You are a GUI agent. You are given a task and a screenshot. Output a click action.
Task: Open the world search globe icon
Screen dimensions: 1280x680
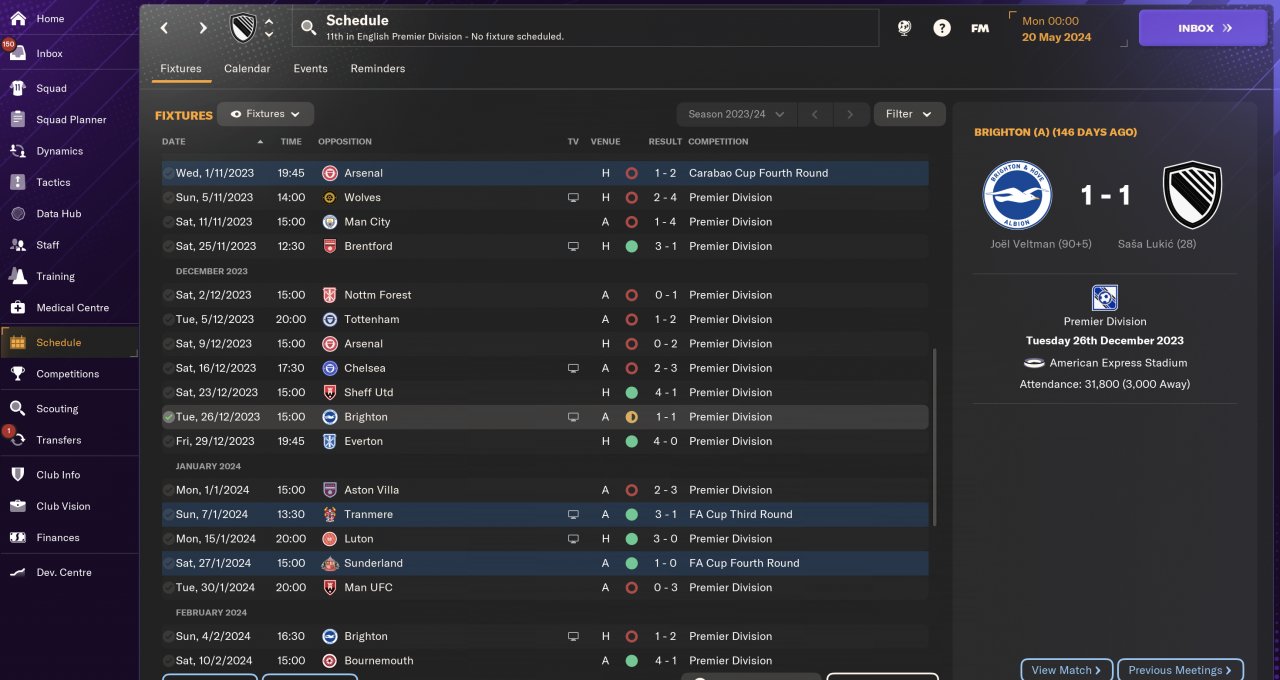904,28
